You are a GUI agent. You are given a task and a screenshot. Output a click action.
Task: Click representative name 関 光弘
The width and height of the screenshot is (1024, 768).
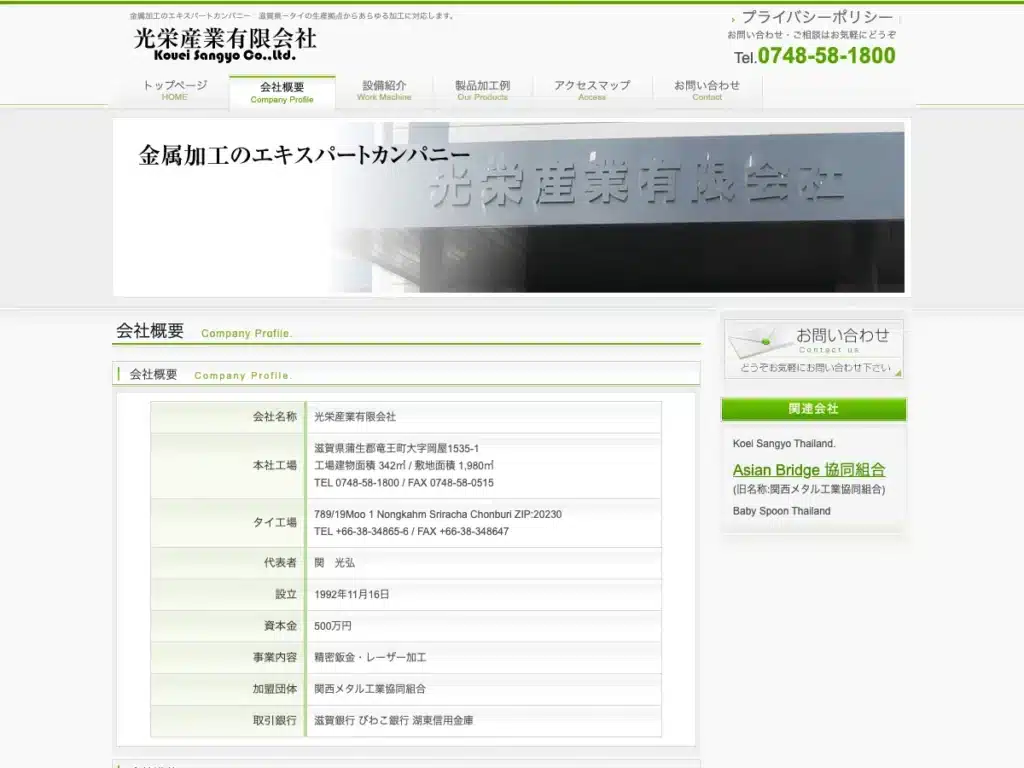(x=334, y=563)
